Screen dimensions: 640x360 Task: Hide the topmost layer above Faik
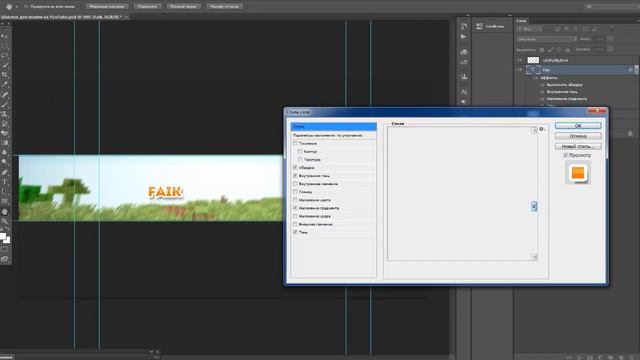click(x=520, y=60)
